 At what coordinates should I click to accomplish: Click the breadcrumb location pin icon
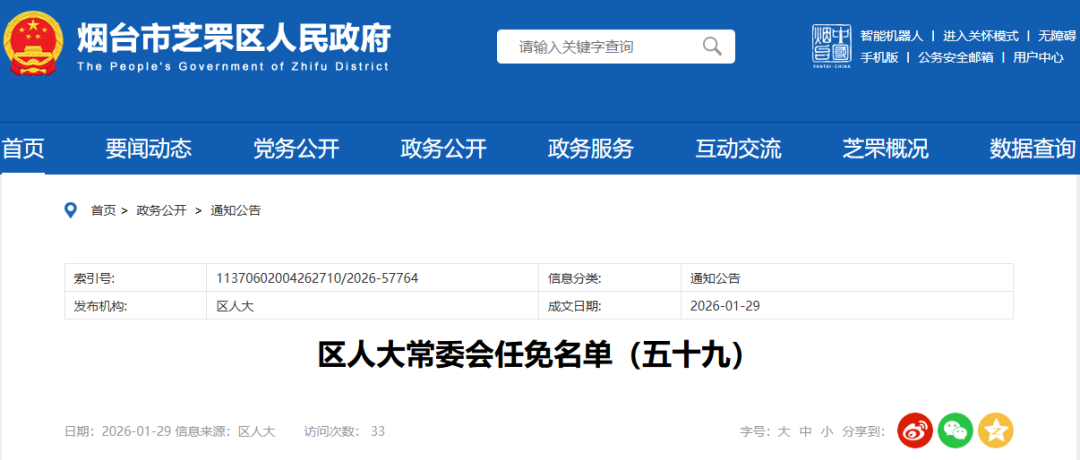pos(71,210)
